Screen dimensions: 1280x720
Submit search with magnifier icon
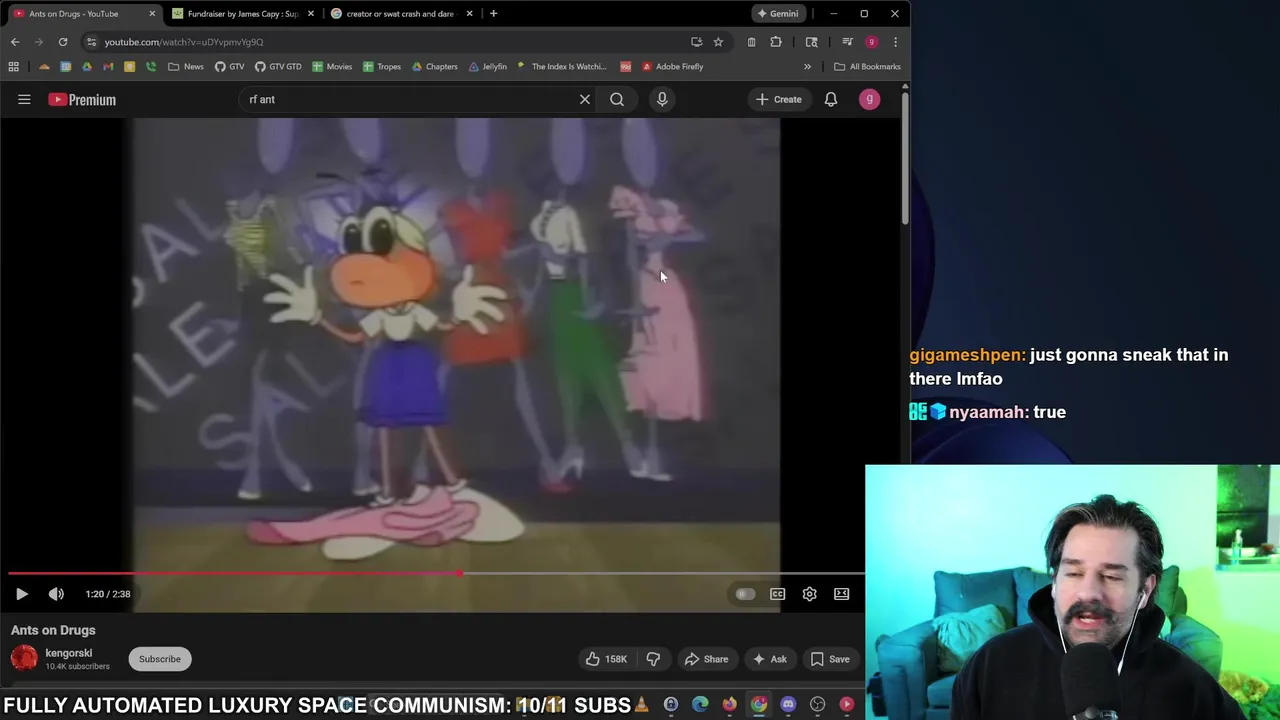click(x=617, y=99)
